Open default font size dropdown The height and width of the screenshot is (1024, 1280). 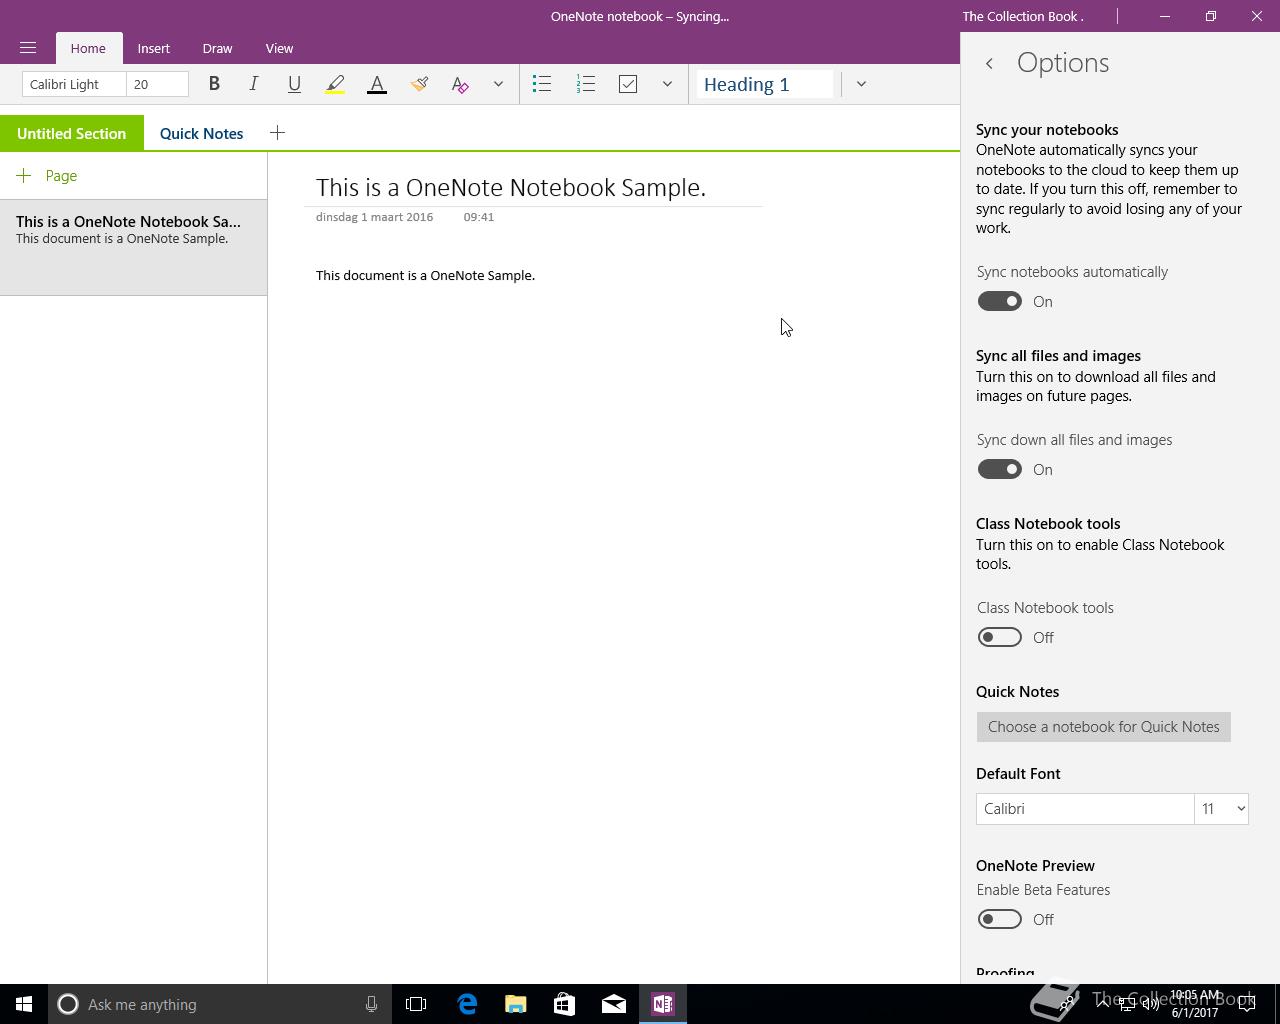tap(1222, 809)
